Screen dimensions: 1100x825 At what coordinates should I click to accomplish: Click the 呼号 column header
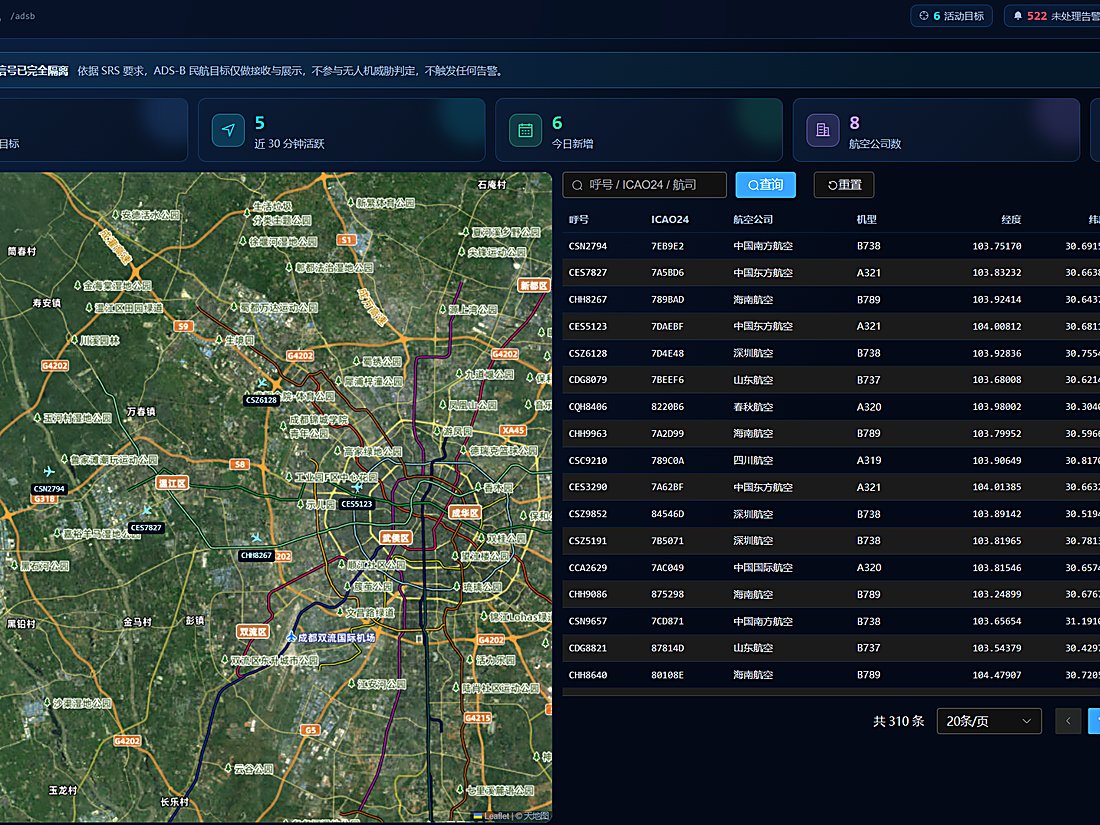tap(579, 220)
